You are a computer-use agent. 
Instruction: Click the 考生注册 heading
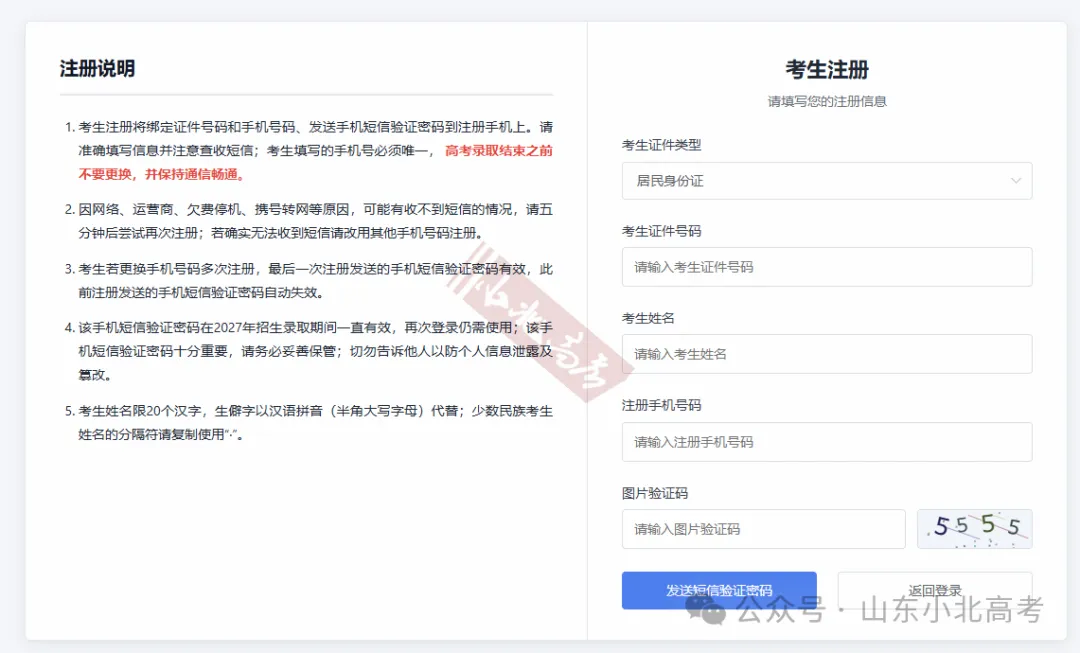[827, 70]
